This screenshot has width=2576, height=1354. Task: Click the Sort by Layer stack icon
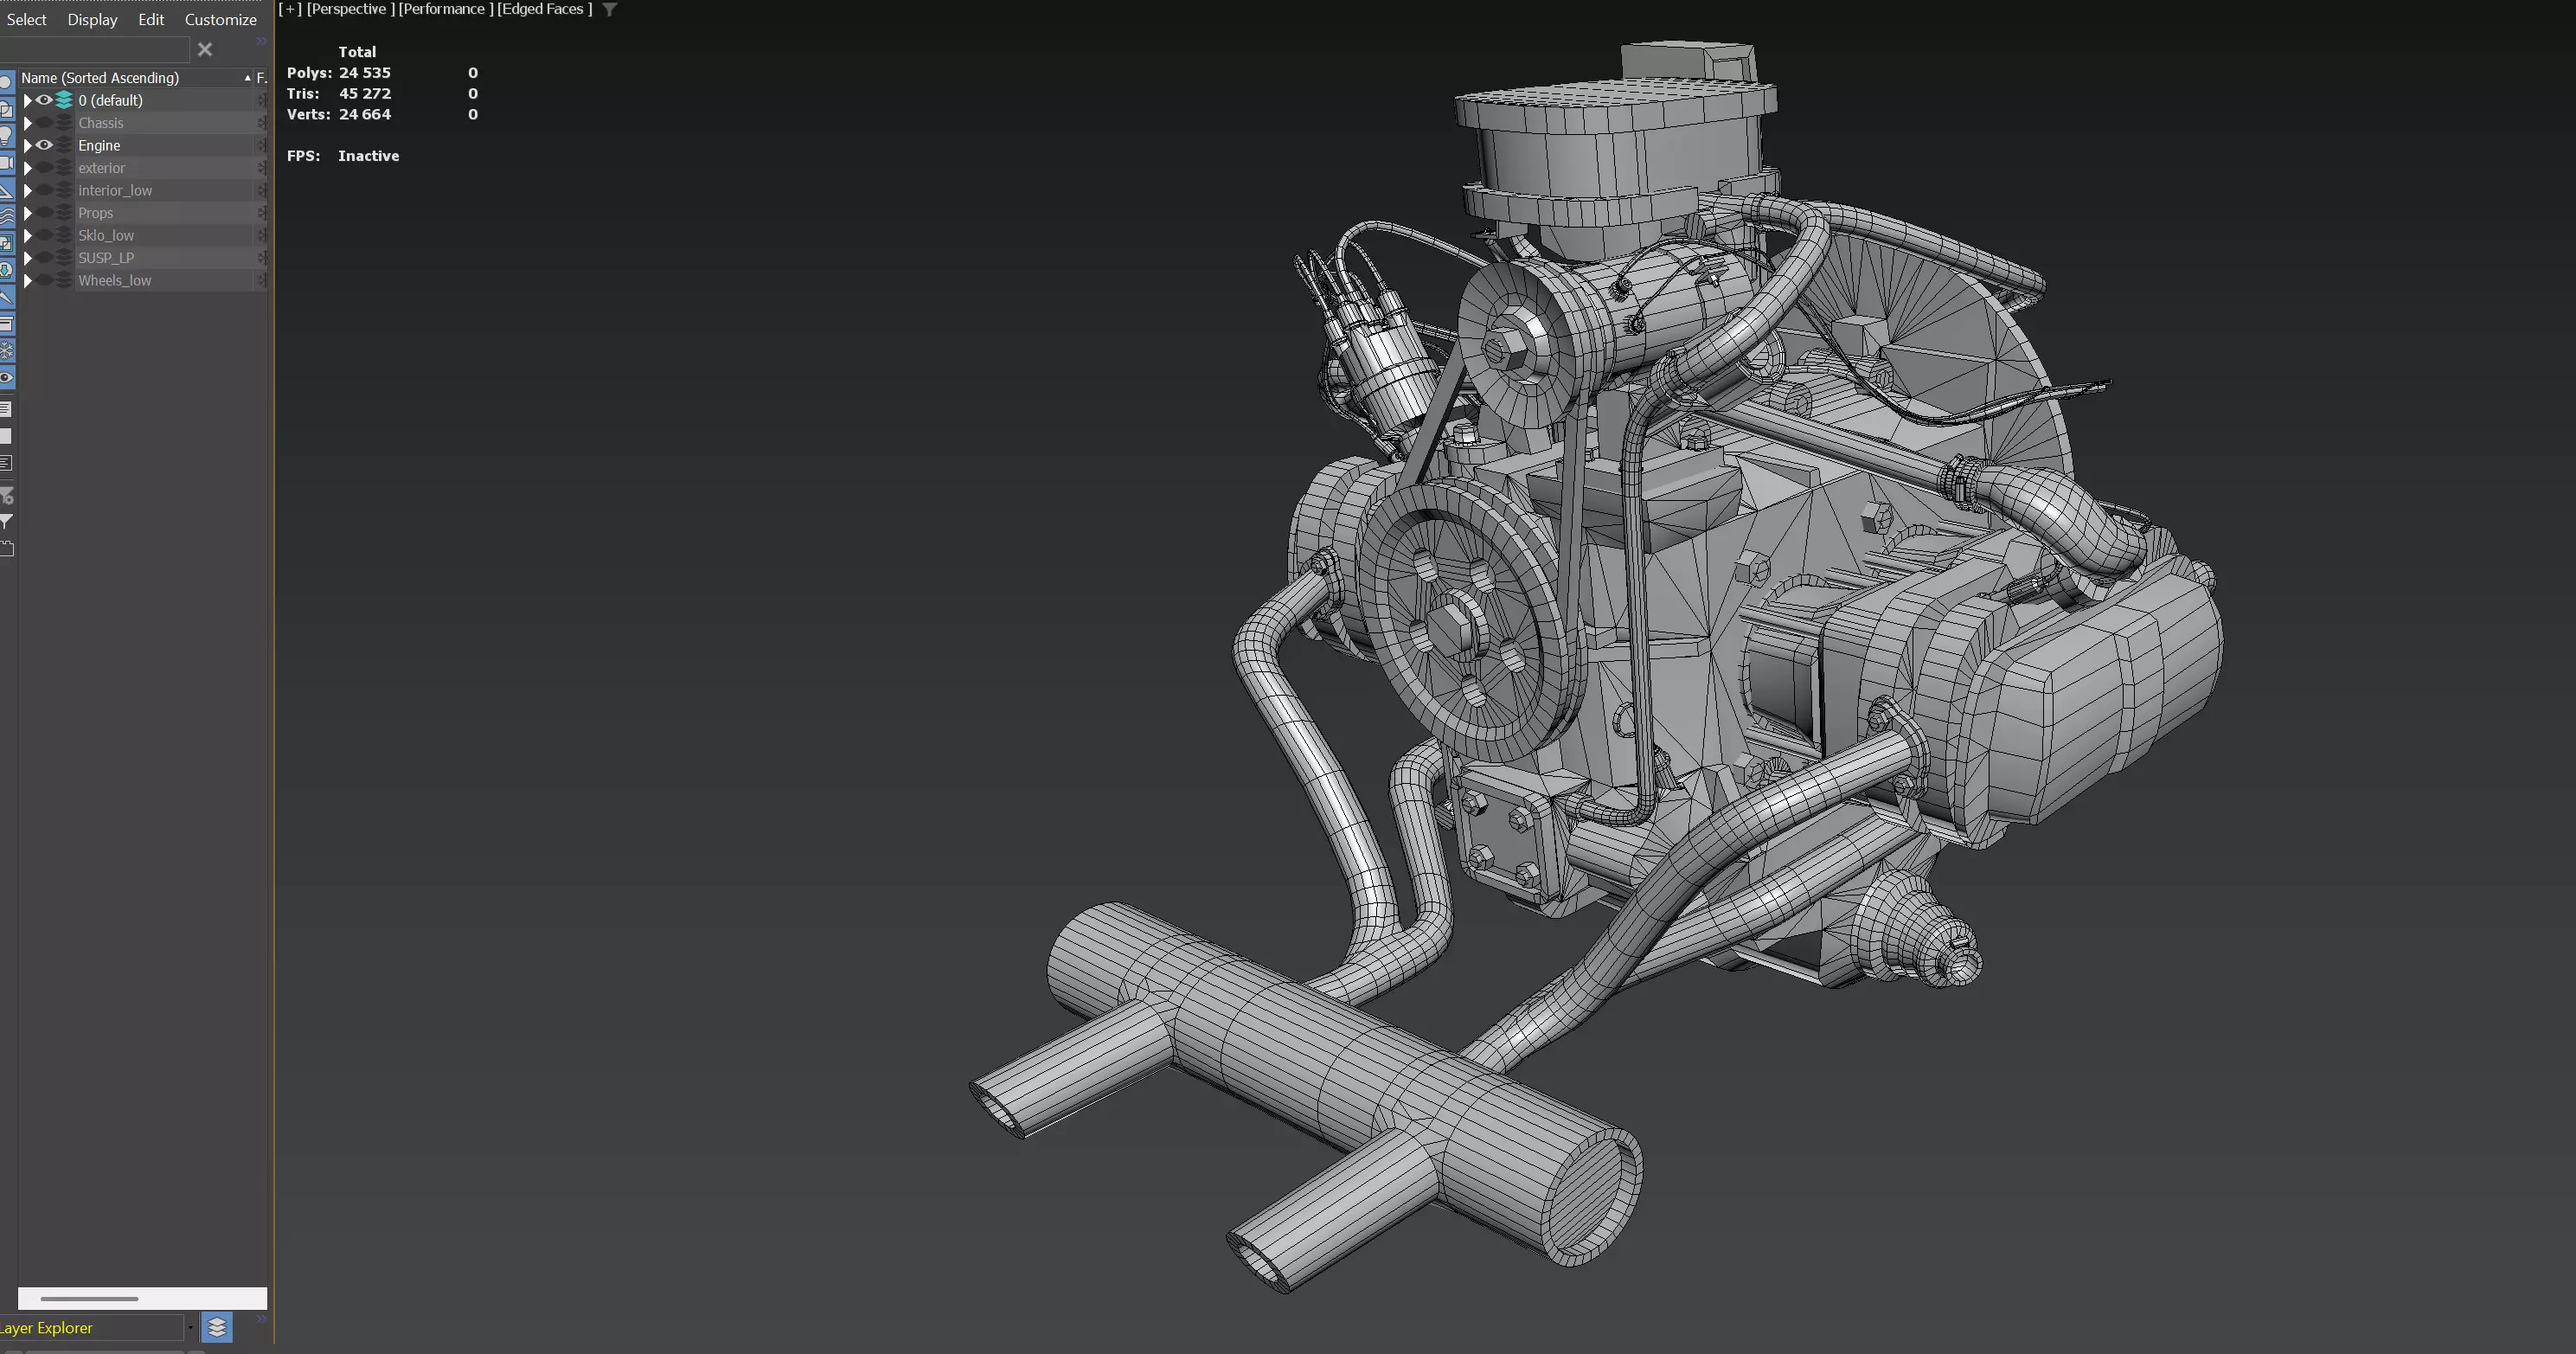[x=217, y=1327]
